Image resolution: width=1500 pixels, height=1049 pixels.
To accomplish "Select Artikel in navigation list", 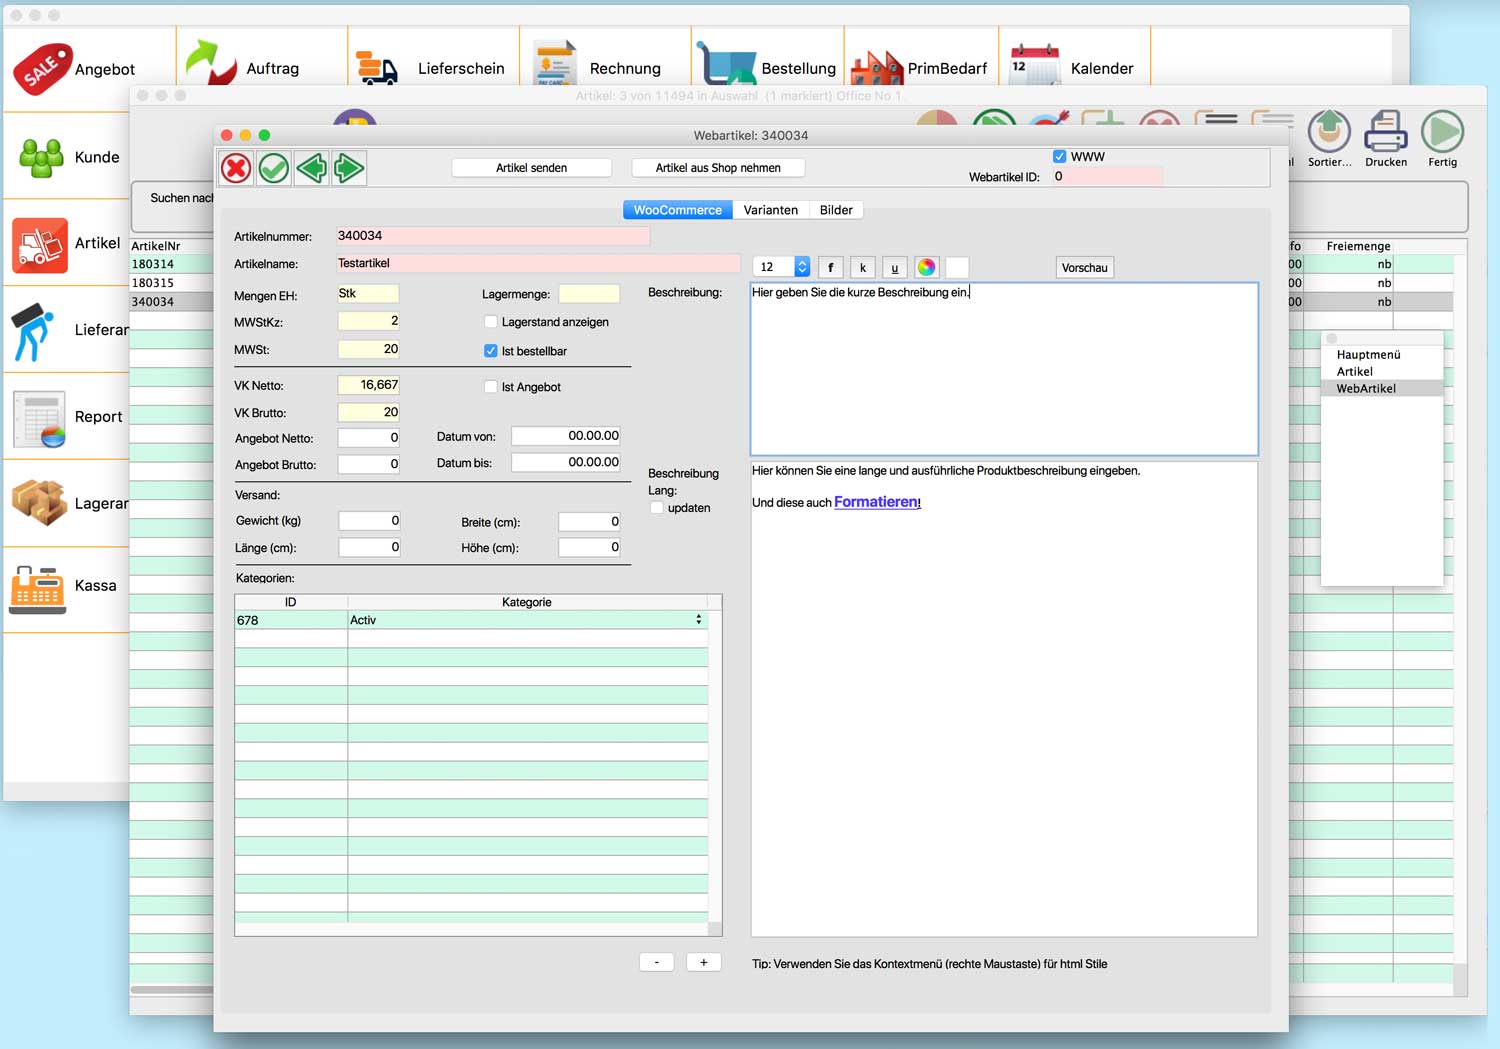I will (1355, 372).
